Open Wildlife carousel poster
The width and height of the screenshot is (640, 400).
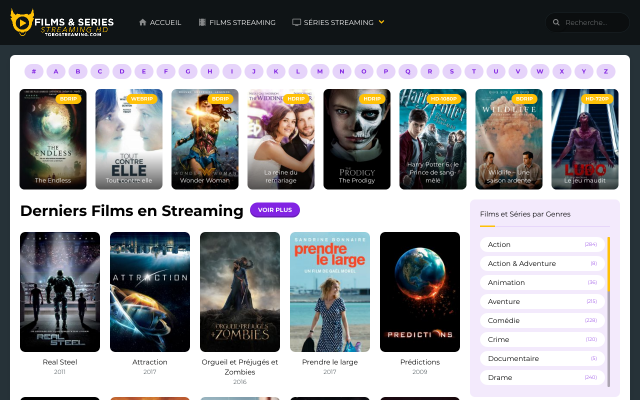point(509,139)
